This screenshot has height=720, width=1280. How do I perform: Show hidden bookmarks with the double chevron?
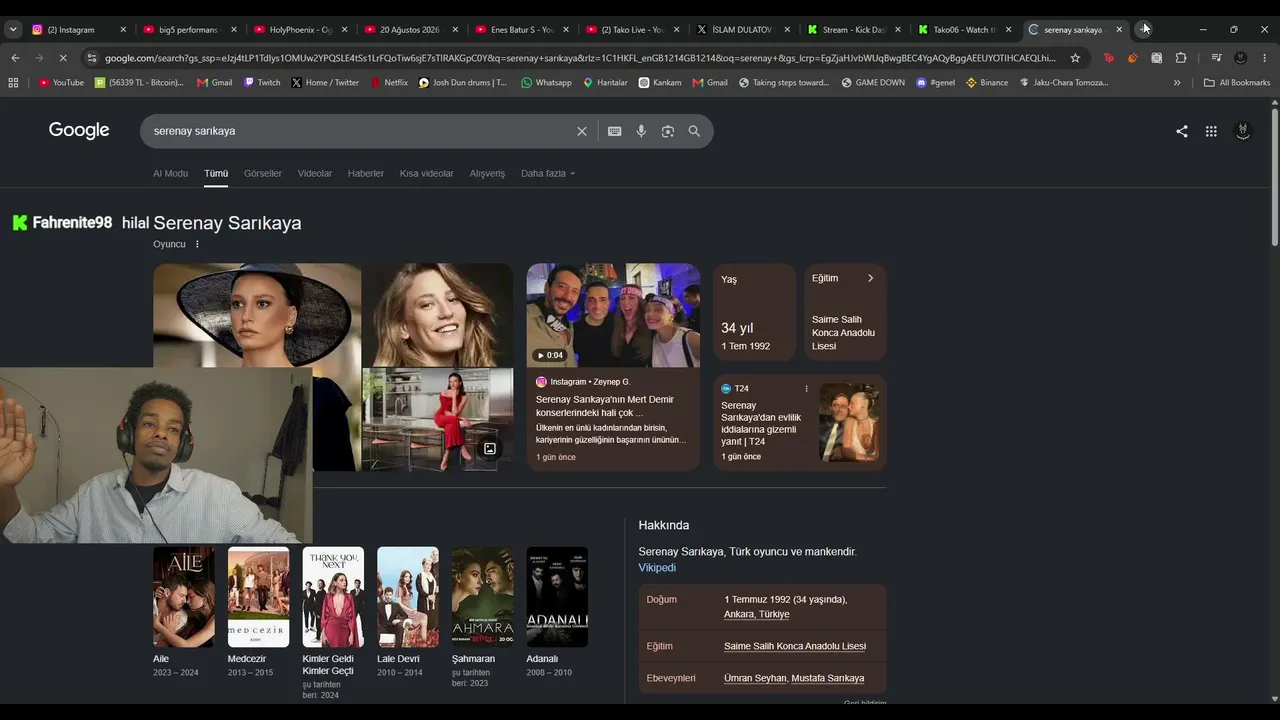(1177, 82)
